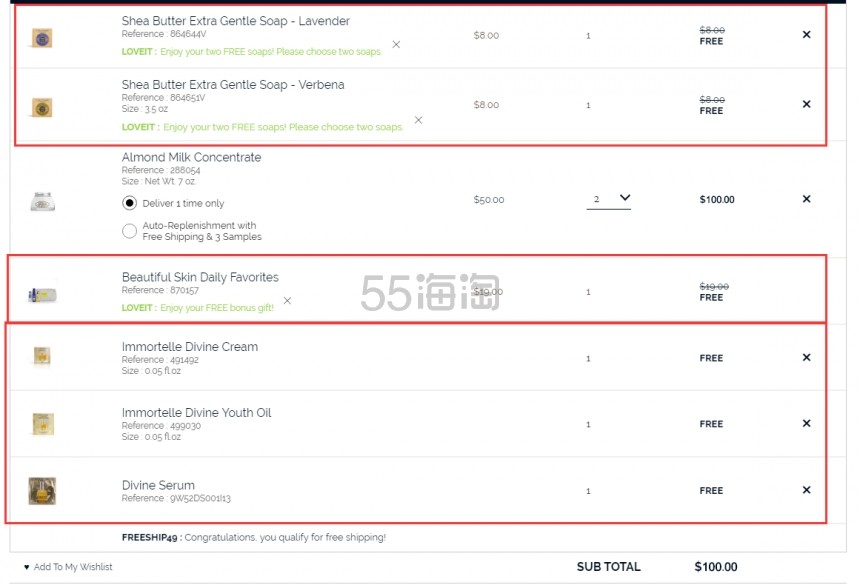Open Beautiful Skin Daily Favorites product link
The height and width of the screenshot is (585, 860).
coord(200,277)
